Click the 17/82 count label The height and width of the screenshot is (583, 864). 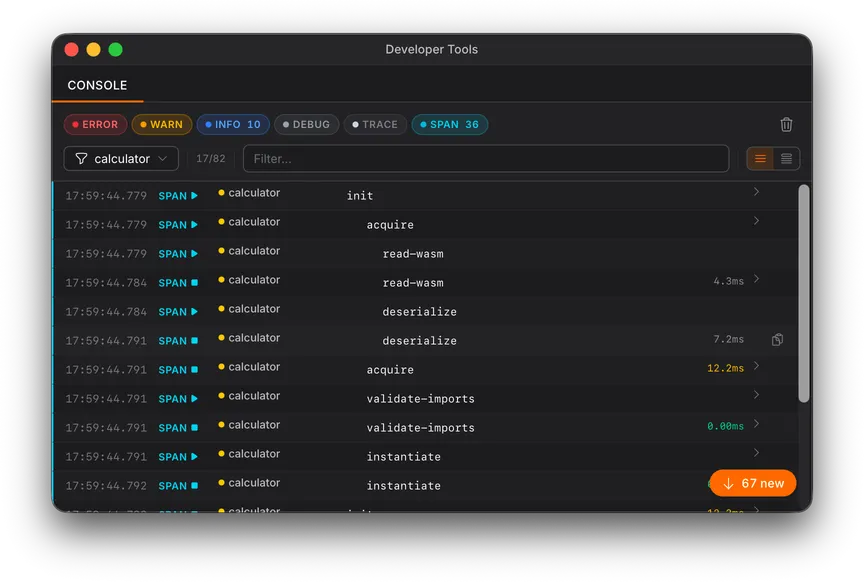pos(210,159)
